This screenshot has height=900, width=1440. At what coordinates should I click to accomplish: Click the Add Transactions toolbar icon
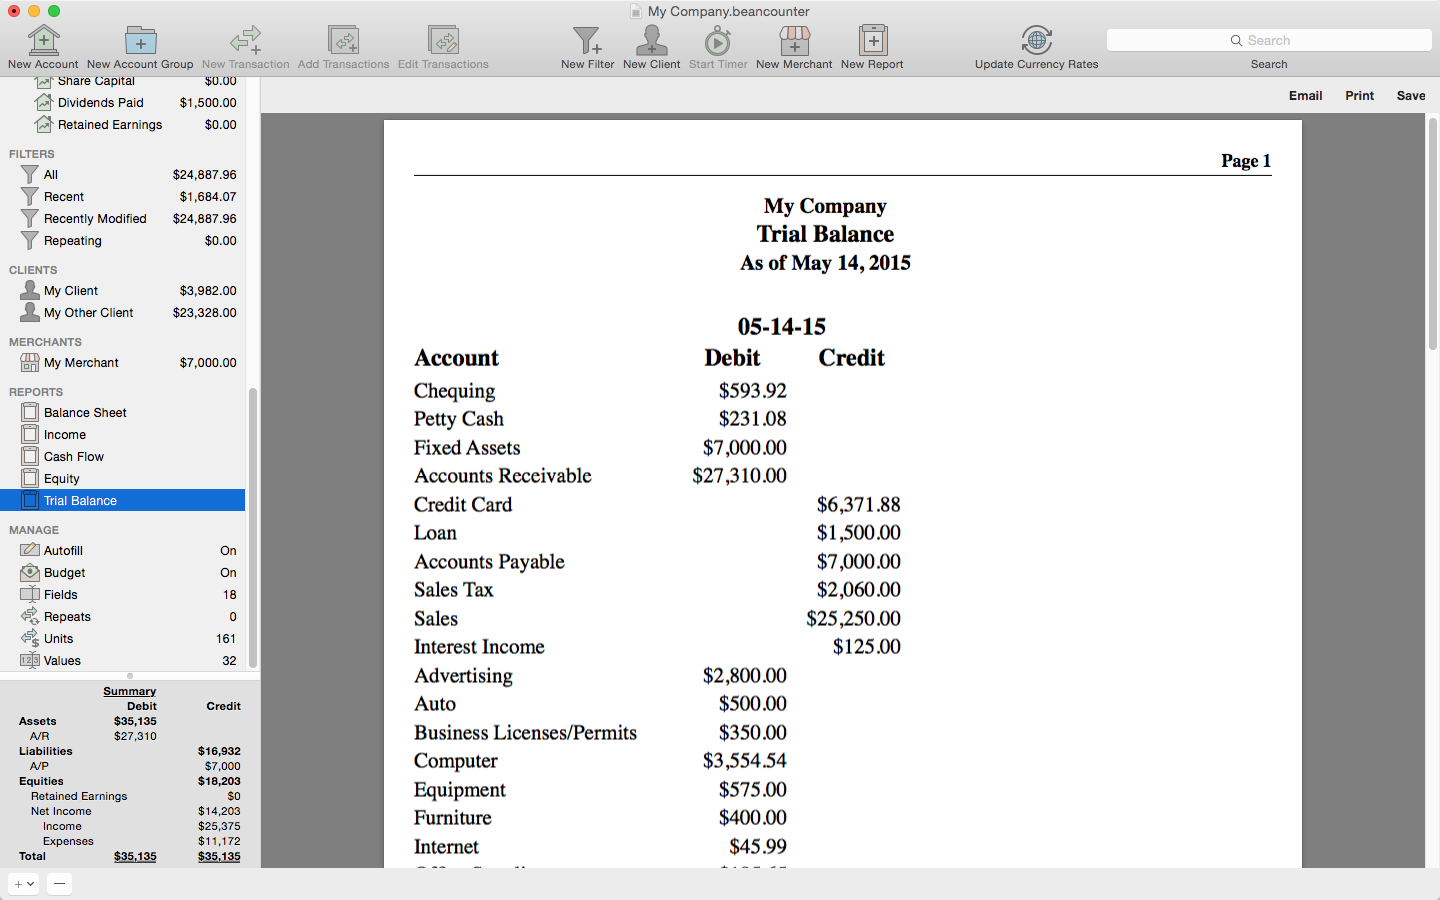point(343,40)
